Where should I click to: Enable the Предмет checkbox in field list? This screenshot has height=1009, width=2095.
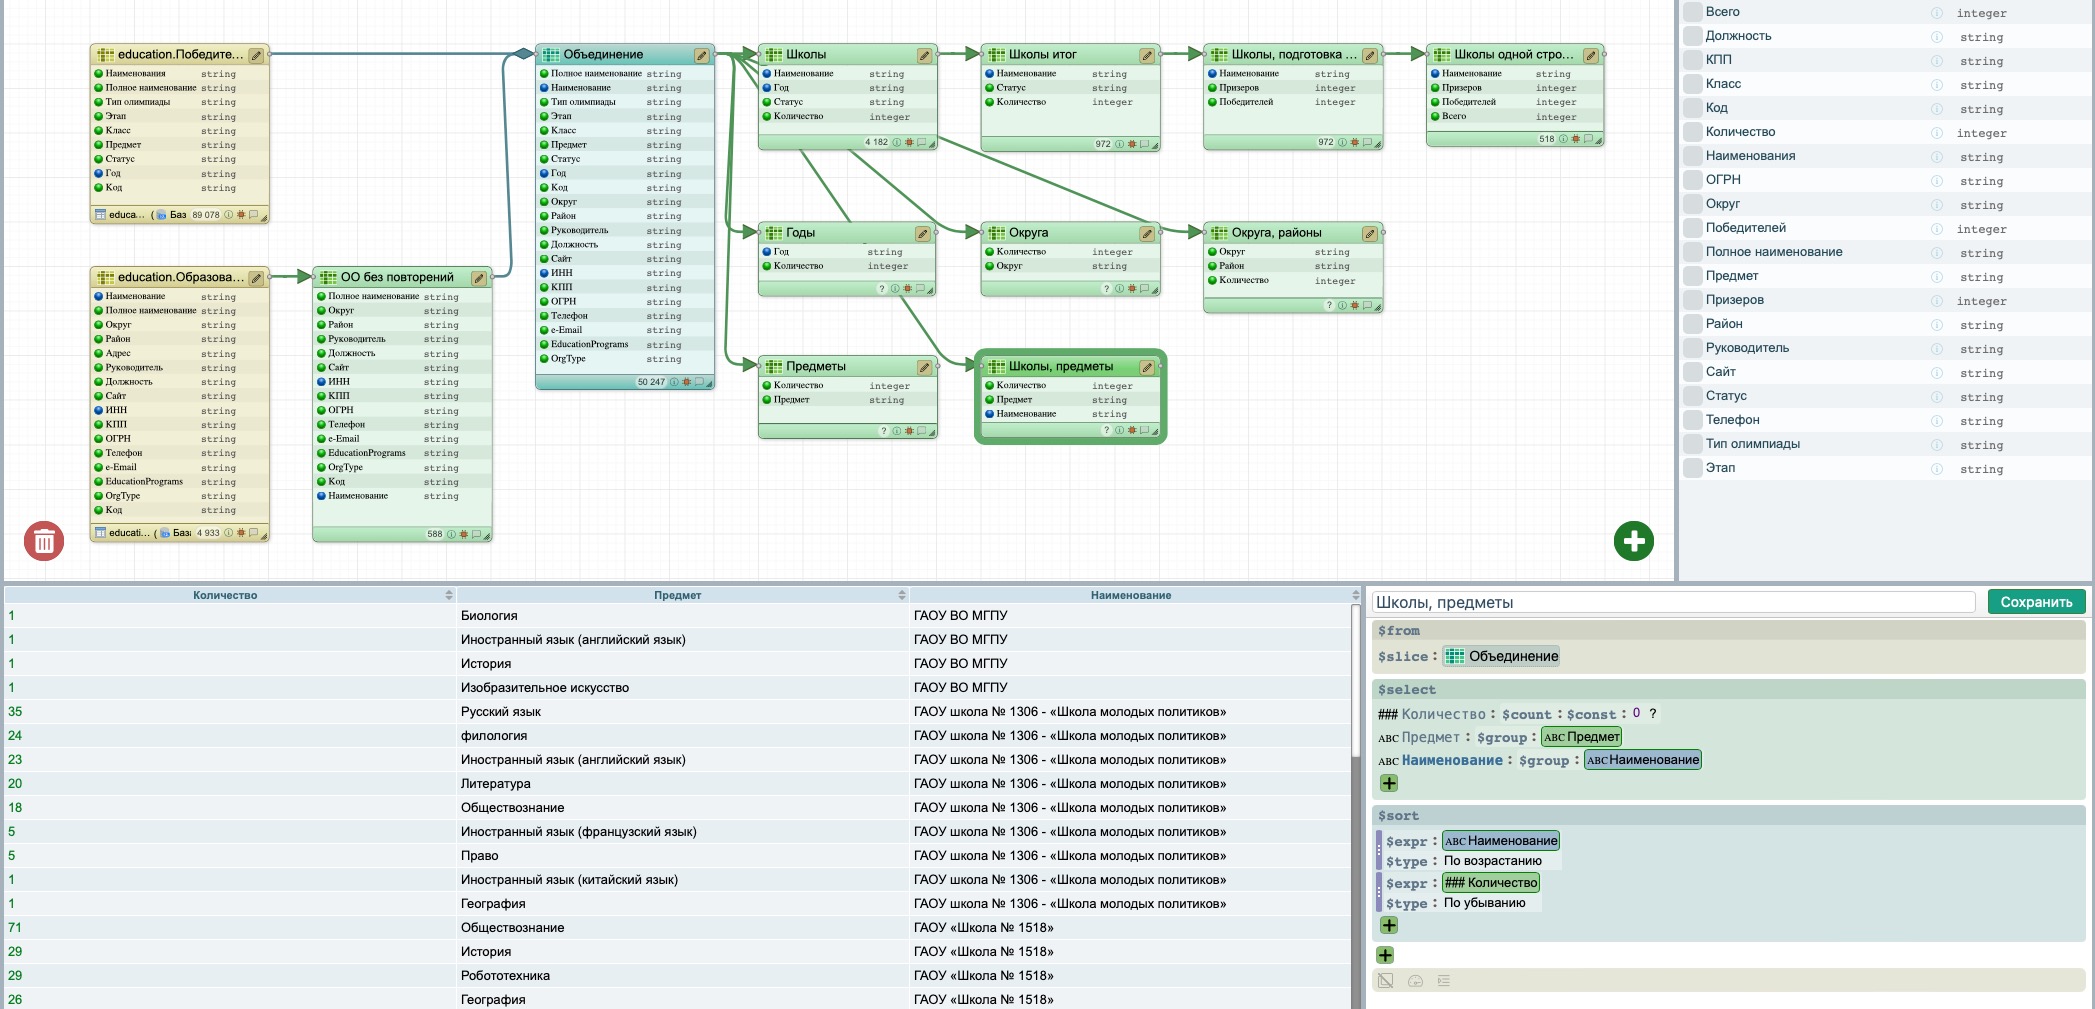click(x=1693, y=276)
